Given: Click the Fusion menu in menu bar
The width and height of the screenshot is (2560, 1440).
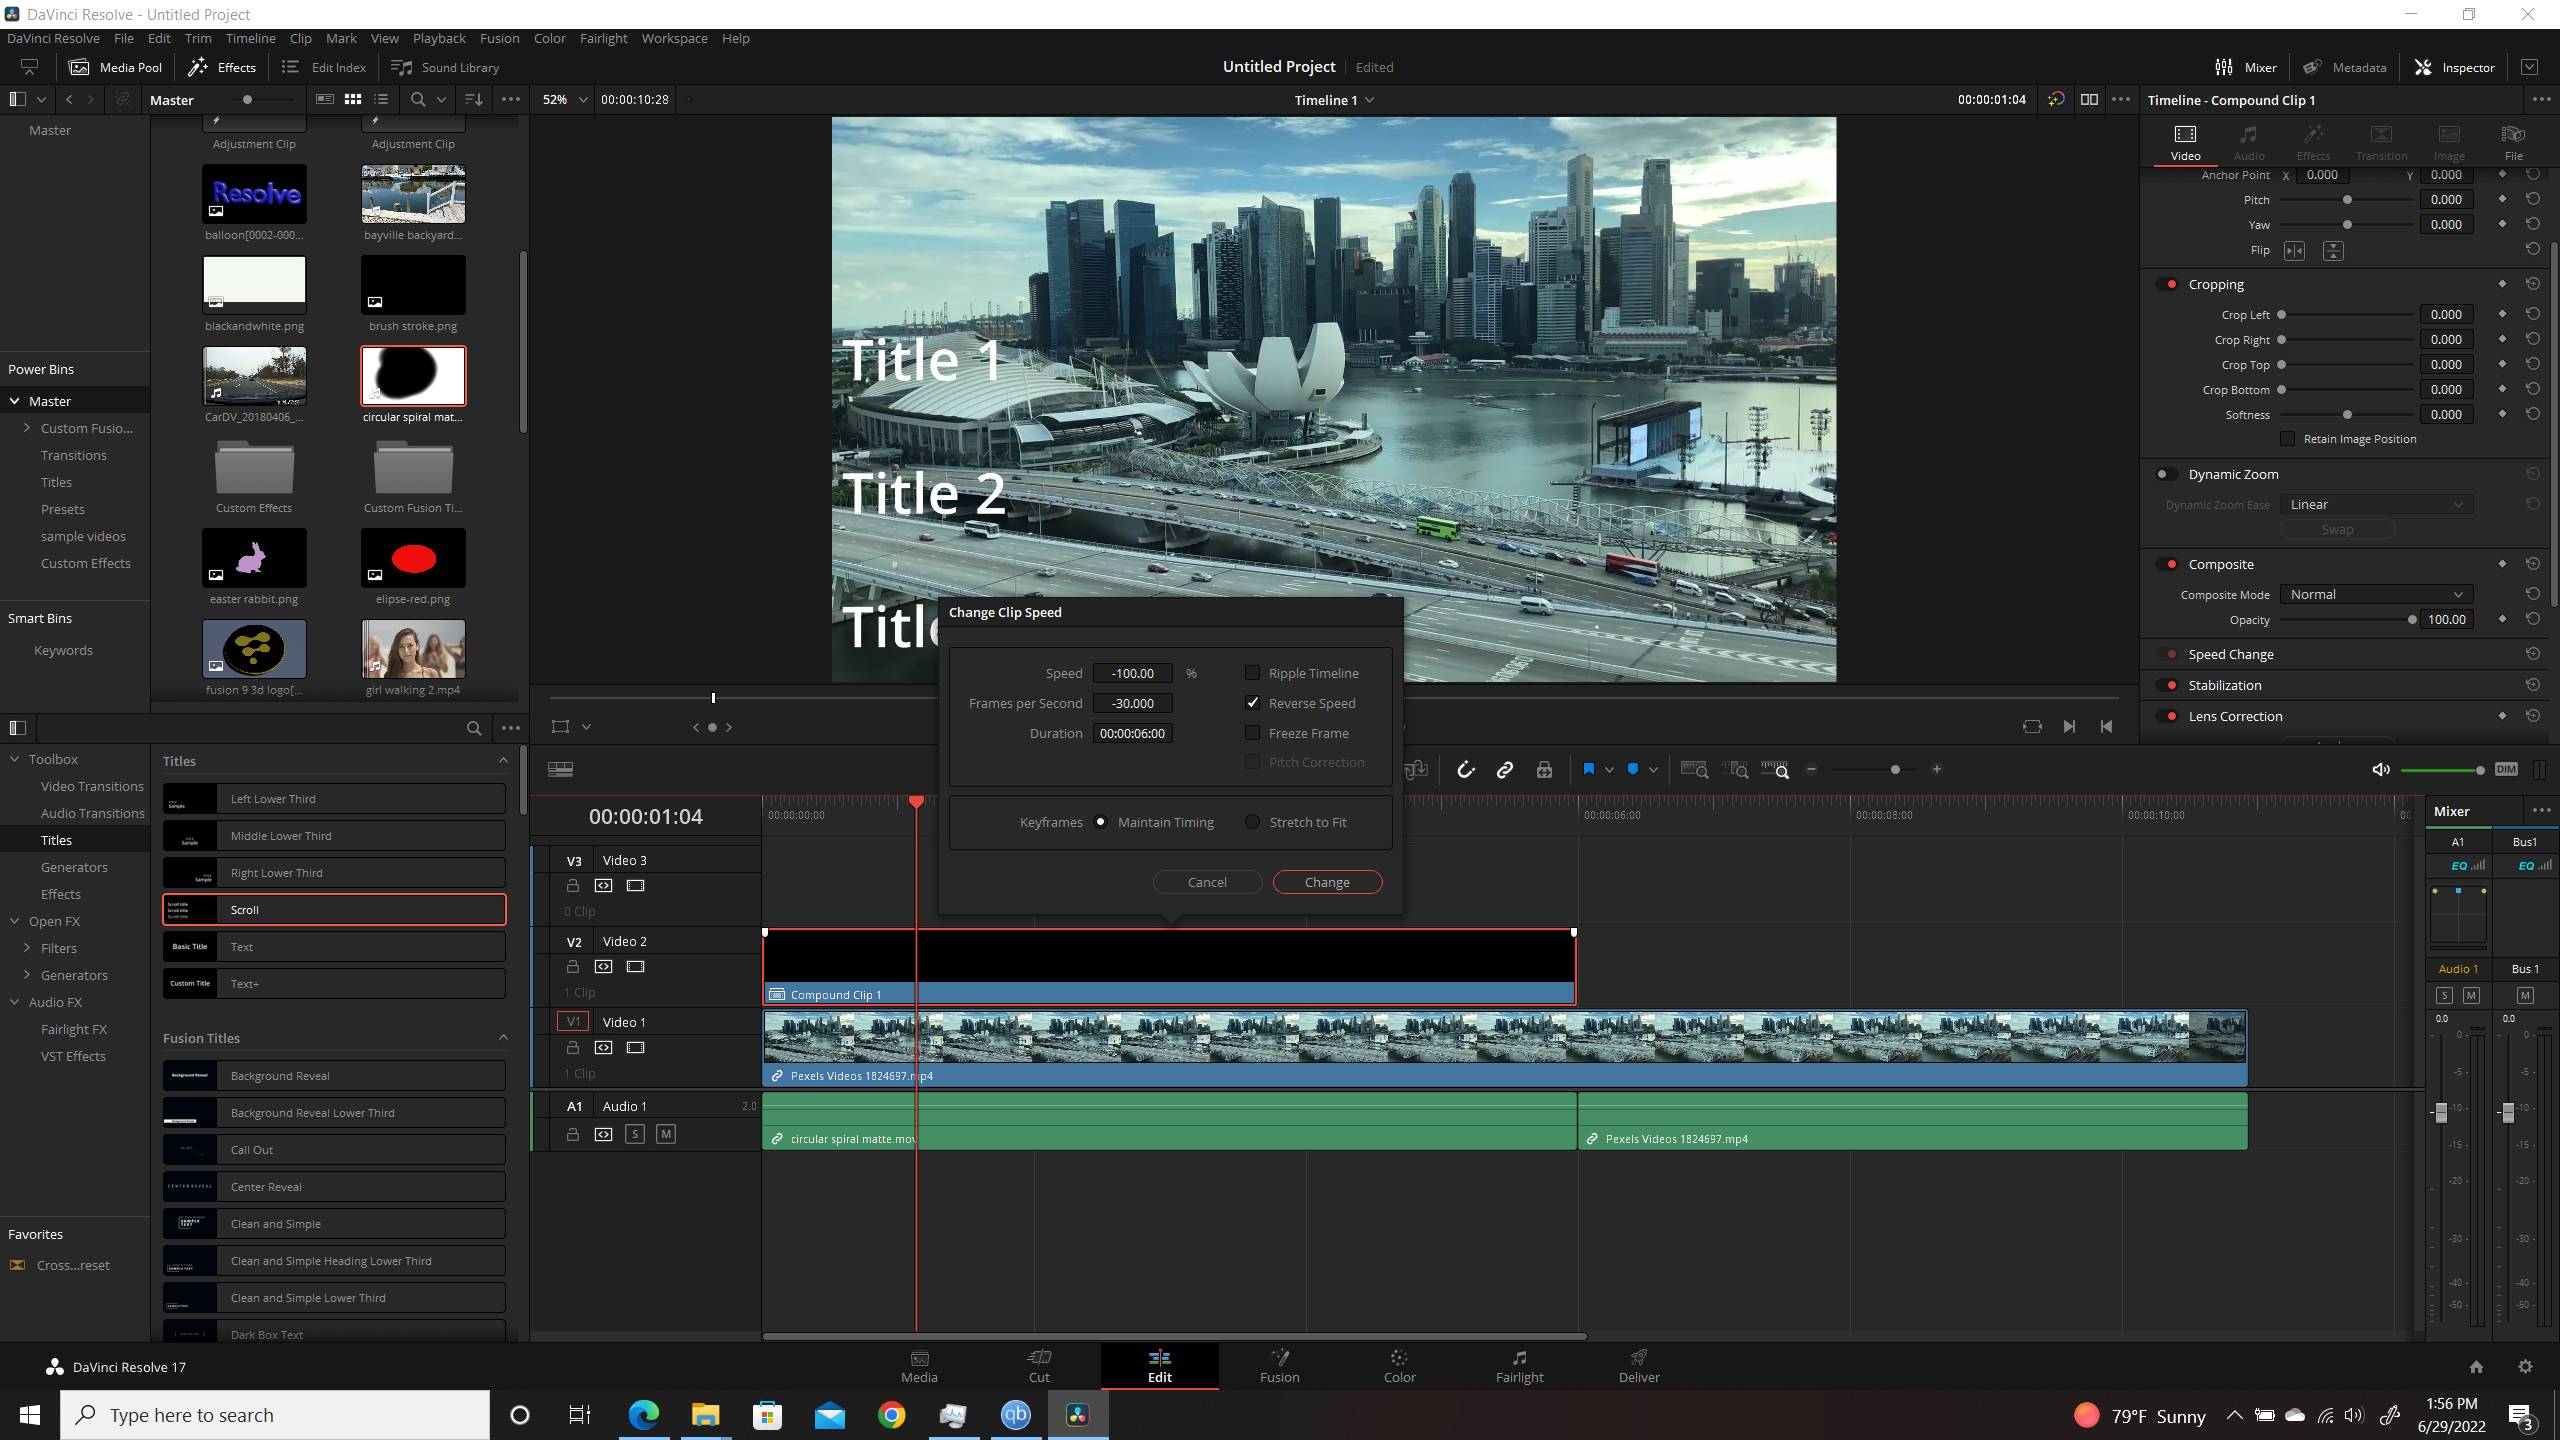Looking at the screenshot, I should (498, 37).
